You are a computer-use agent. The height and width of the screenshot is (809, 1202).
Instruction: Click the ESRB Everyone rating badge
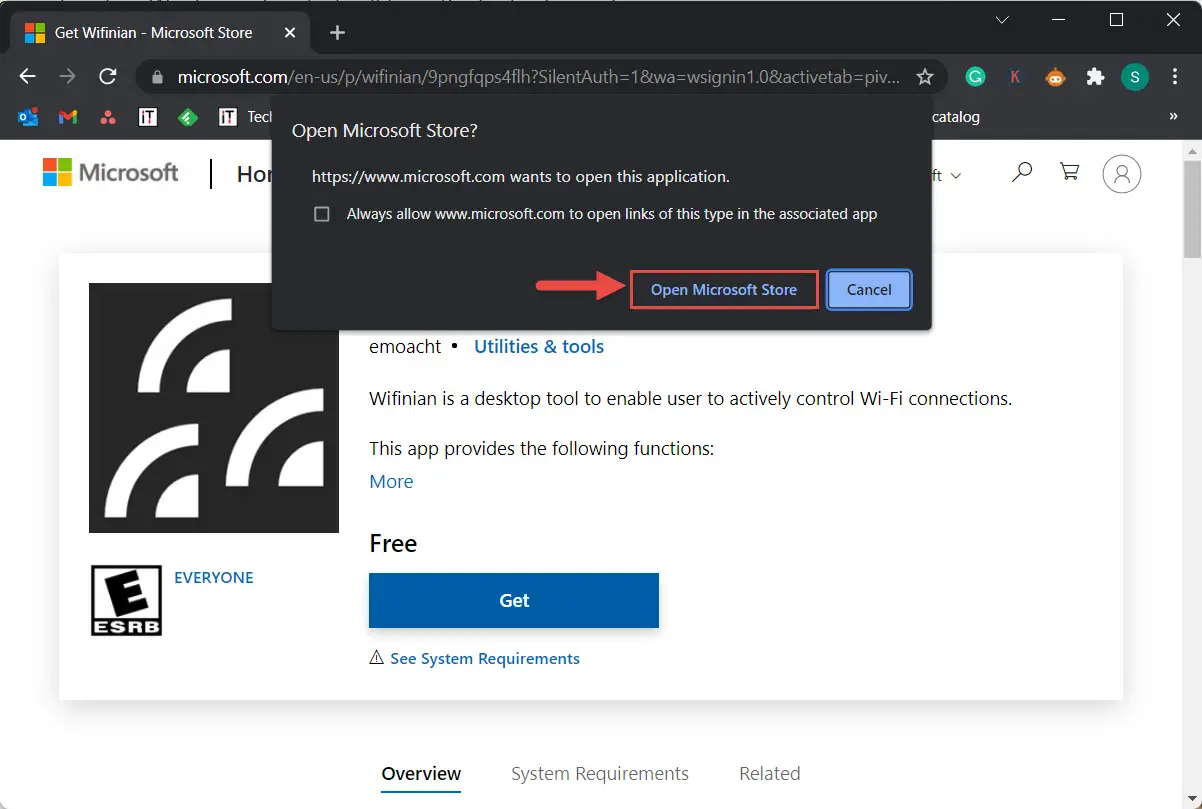[x=126, y=600]
